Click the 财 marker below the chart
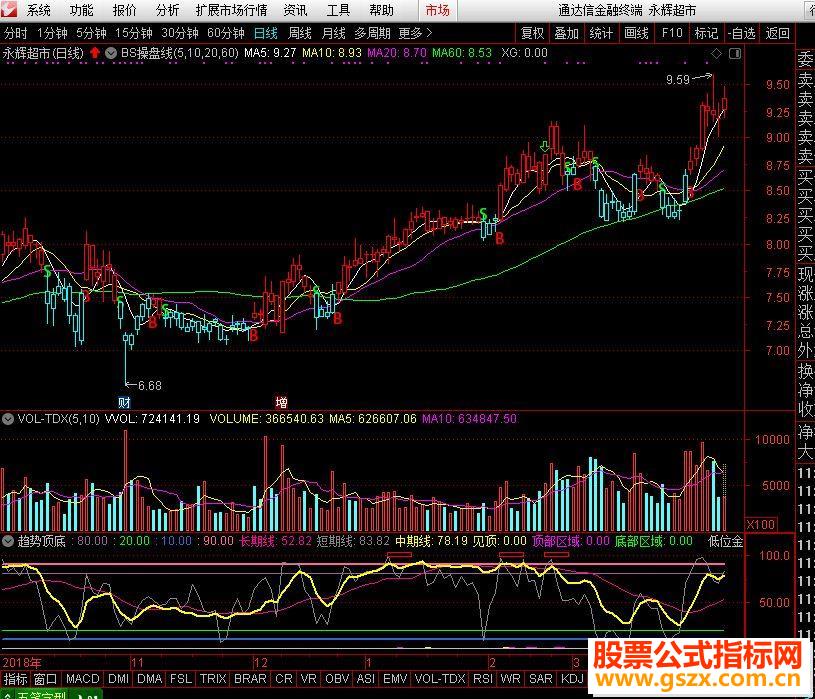Screen dimensions: 815x699 tap(124, 402)
